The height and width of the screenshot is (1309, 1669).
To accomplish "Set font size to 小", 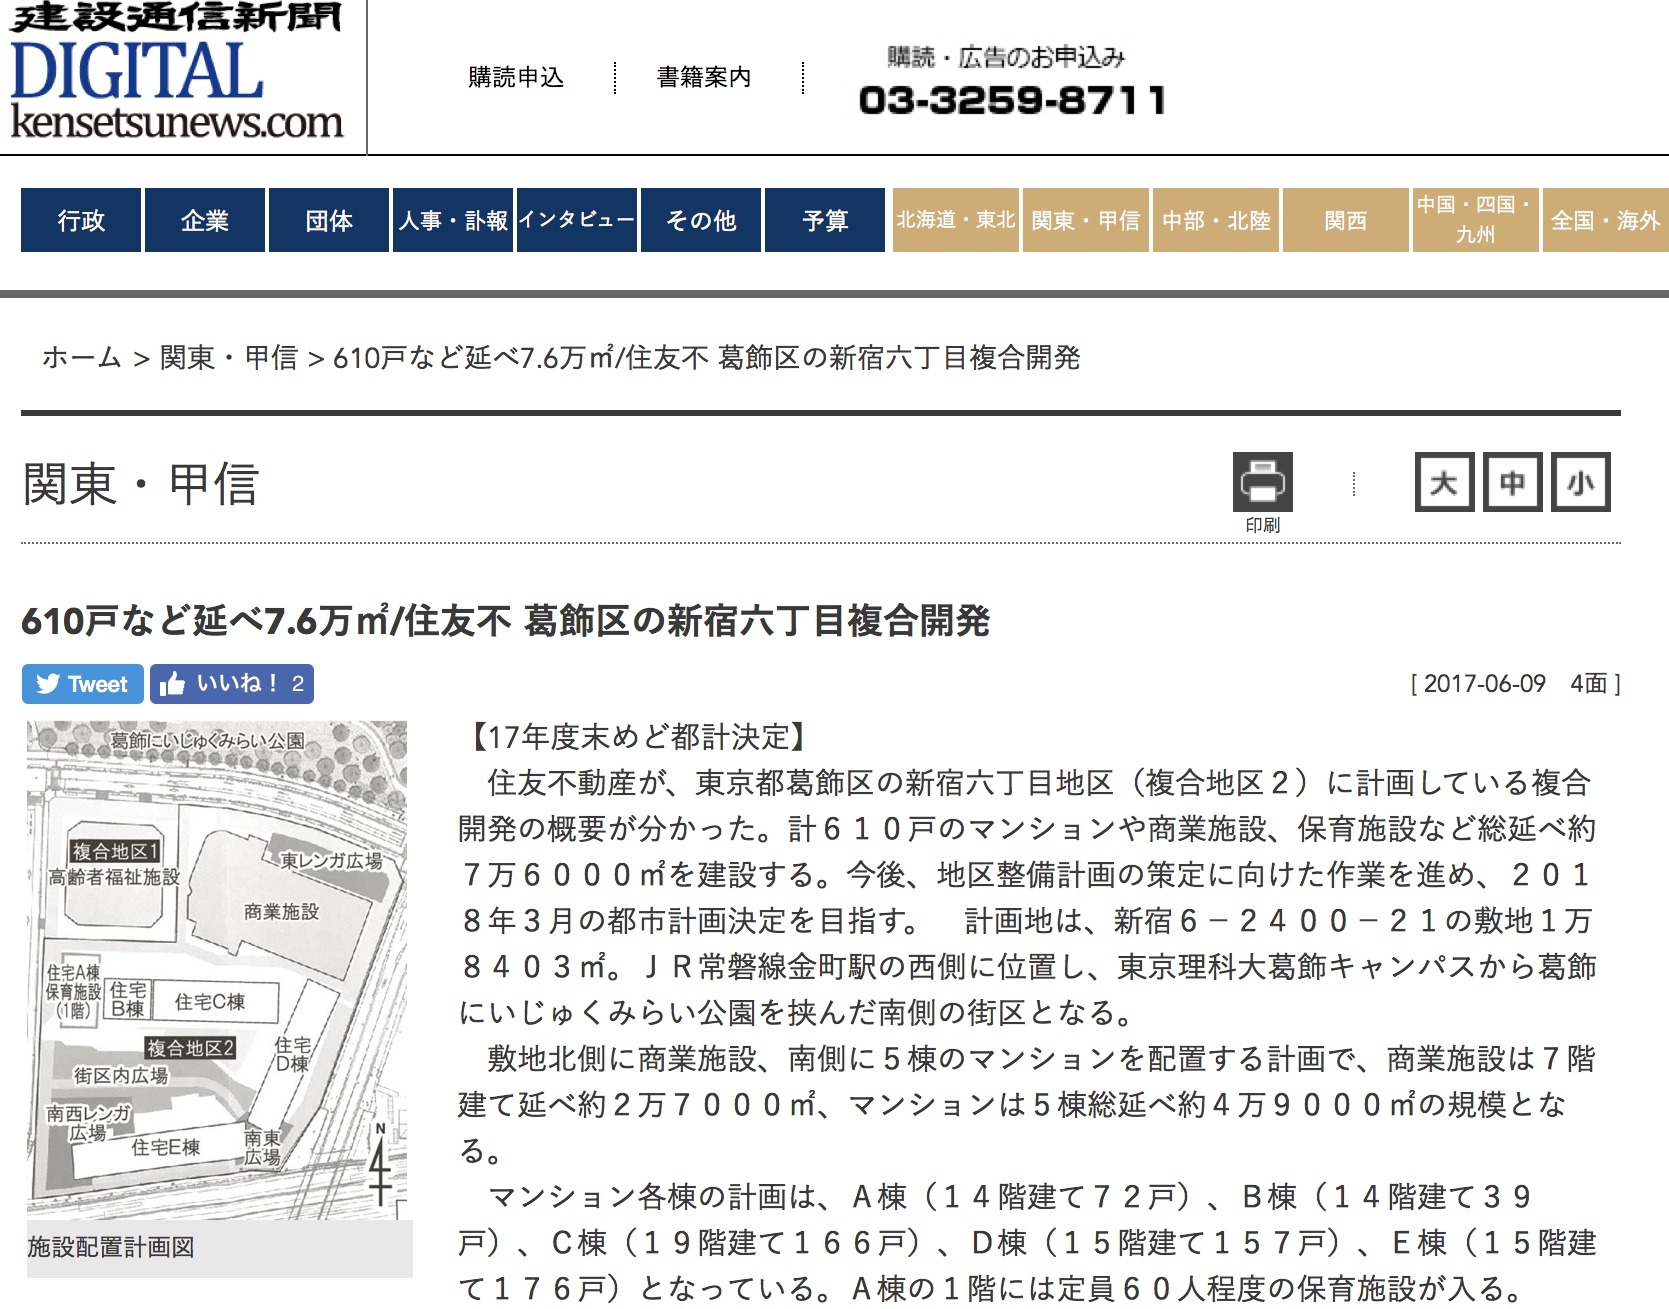I will click(x=1580, y=482).
